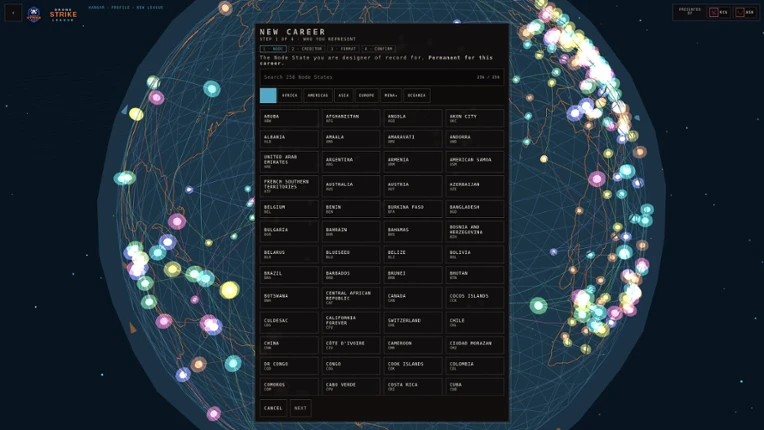Select Albania node state

click(x=289, y=139)
